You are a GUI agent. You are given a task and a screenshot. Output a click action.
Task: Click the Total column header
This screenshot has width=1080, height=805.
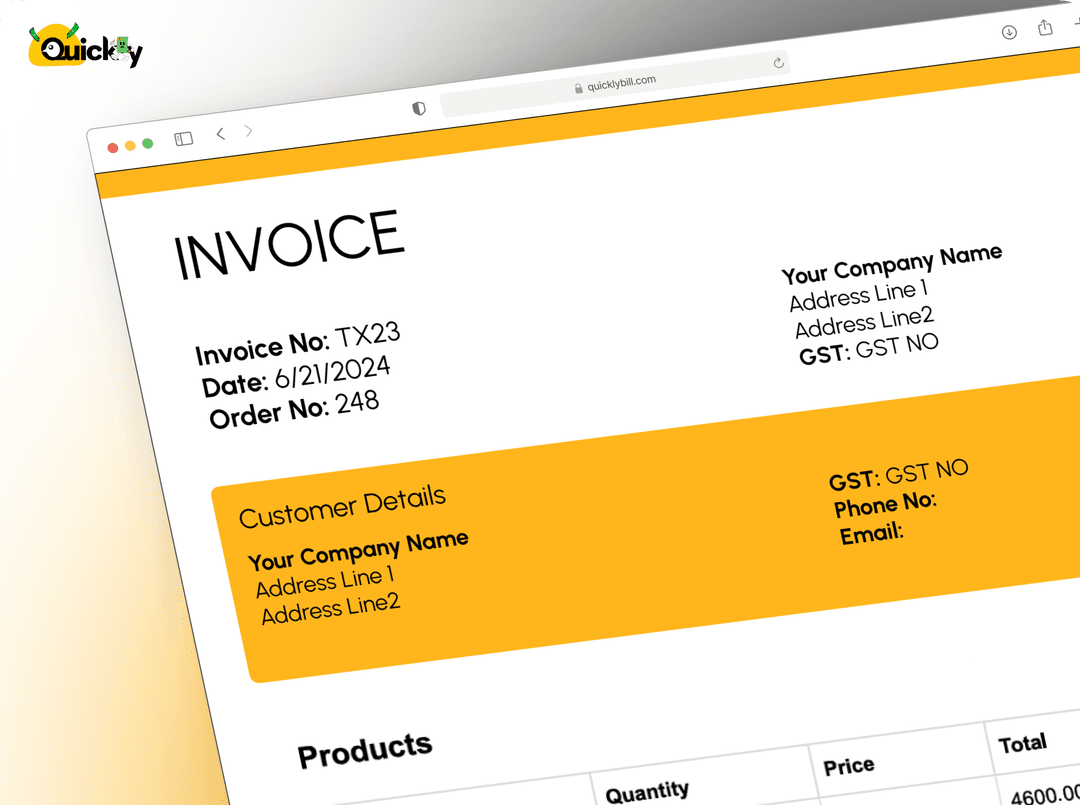[1023, 744]
